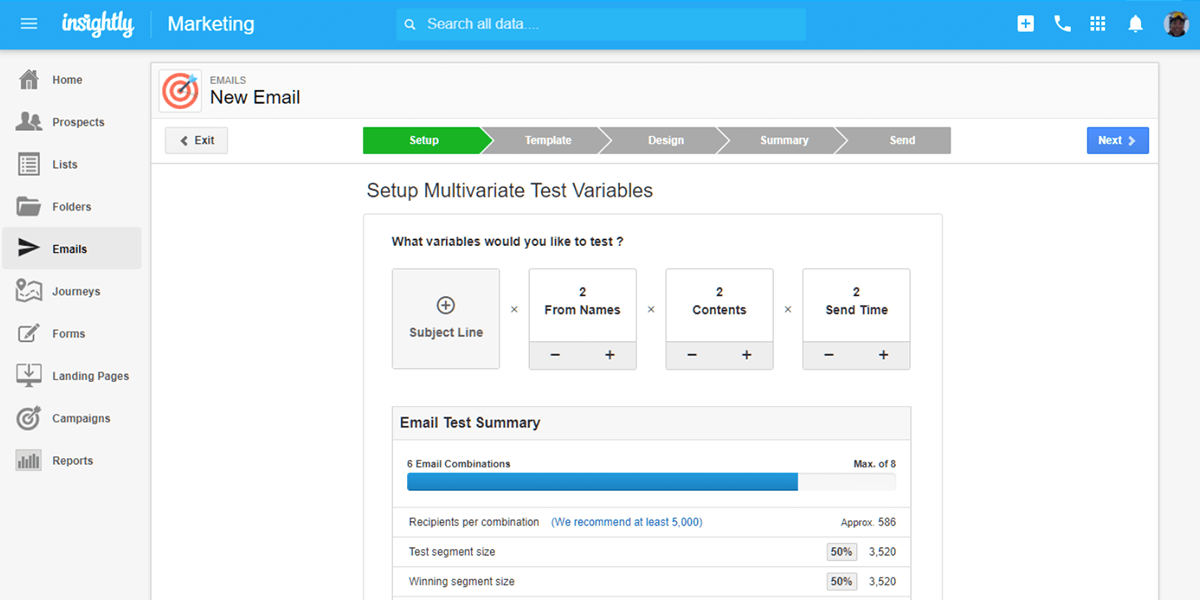Click in the Search all data field
The image size is (1200, 600).
pyautogui.click(x=610, y=24)
